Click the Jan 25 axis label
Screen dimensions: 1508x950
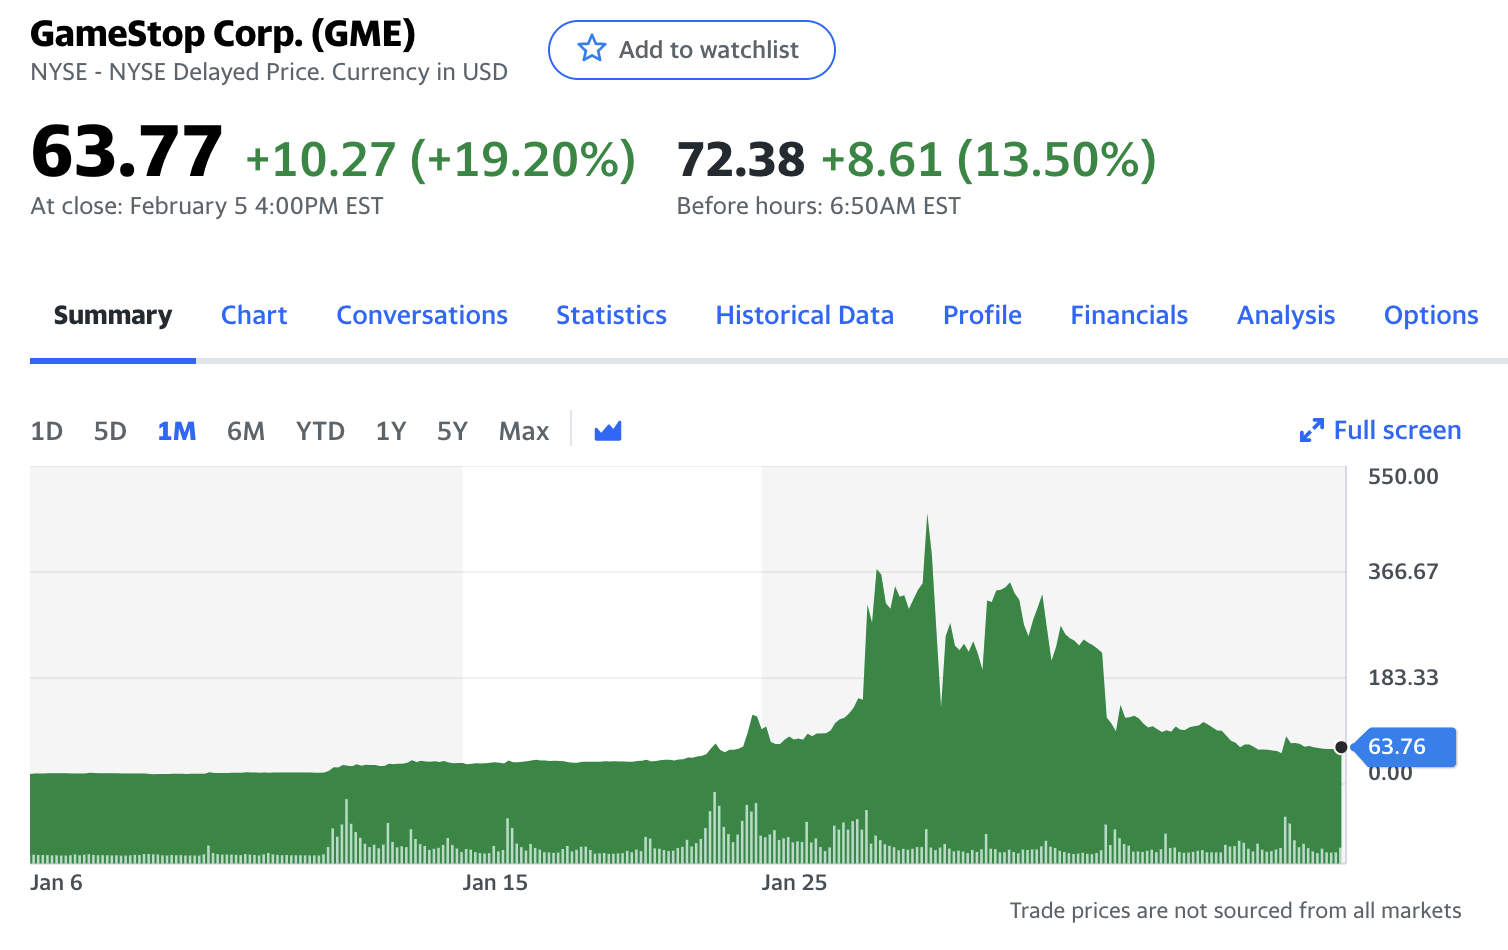pyautogui.click(x=794, y=883)
